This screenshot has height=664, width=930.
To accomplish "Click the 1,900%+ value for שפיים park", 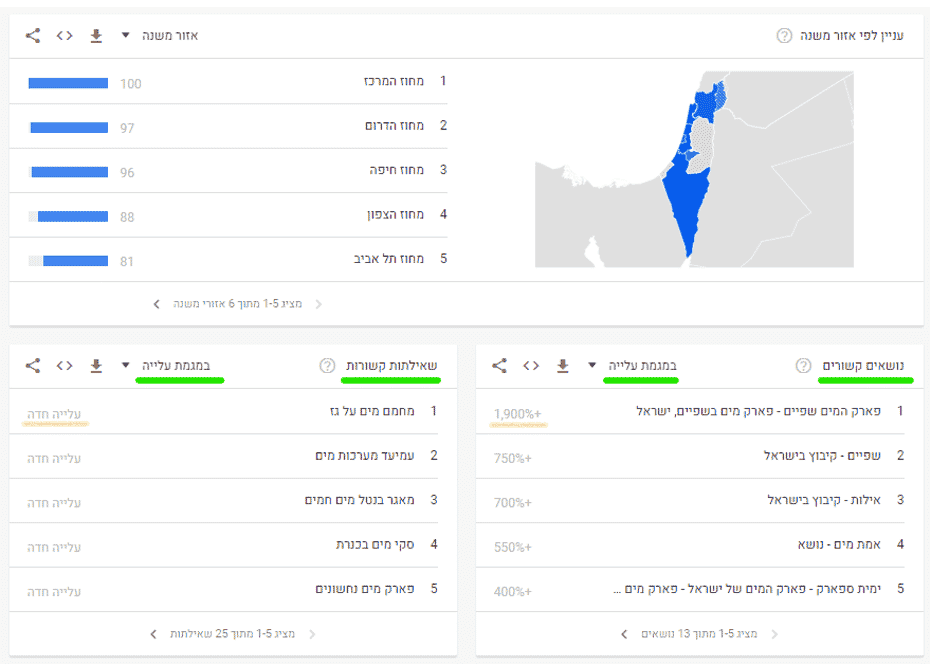I will 518,414.
